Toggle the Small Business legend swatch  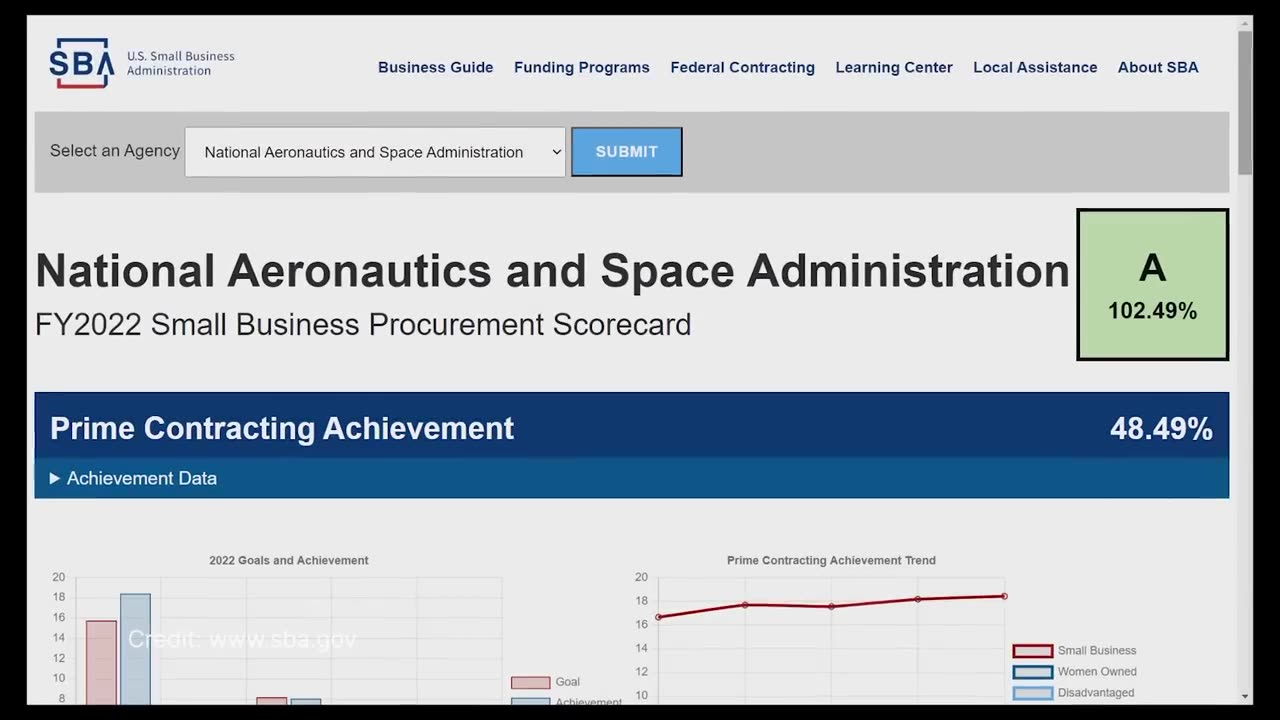point(1033,651)
